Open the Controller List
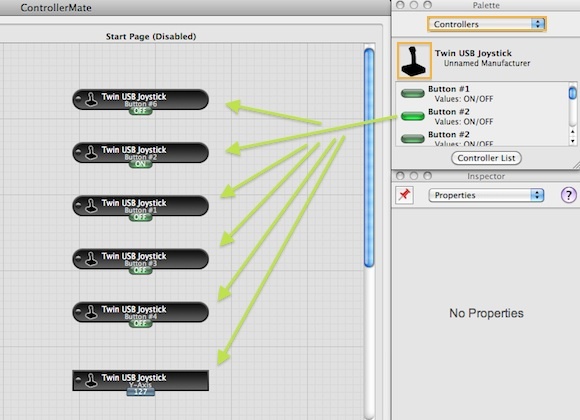Image resolution: width=580 pixels, height=420 pixels. pyautogui.click(x=486, y=158)
